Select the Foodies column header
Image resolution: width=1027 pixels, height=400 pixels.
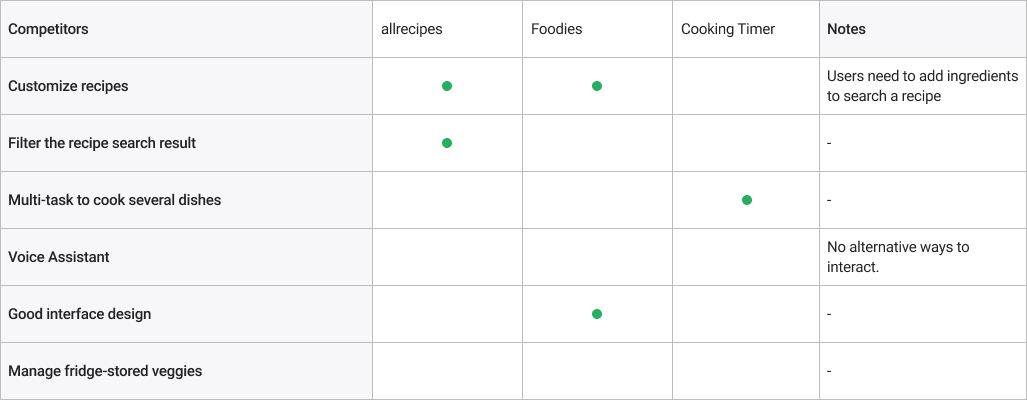click(x=556, y=29)
